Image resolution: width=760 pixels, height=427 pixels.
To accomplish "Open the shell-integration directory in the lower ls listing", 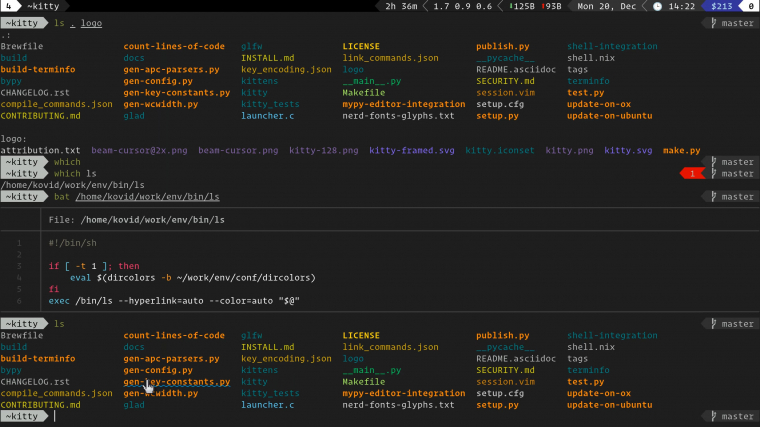I will tap(612, 335).
